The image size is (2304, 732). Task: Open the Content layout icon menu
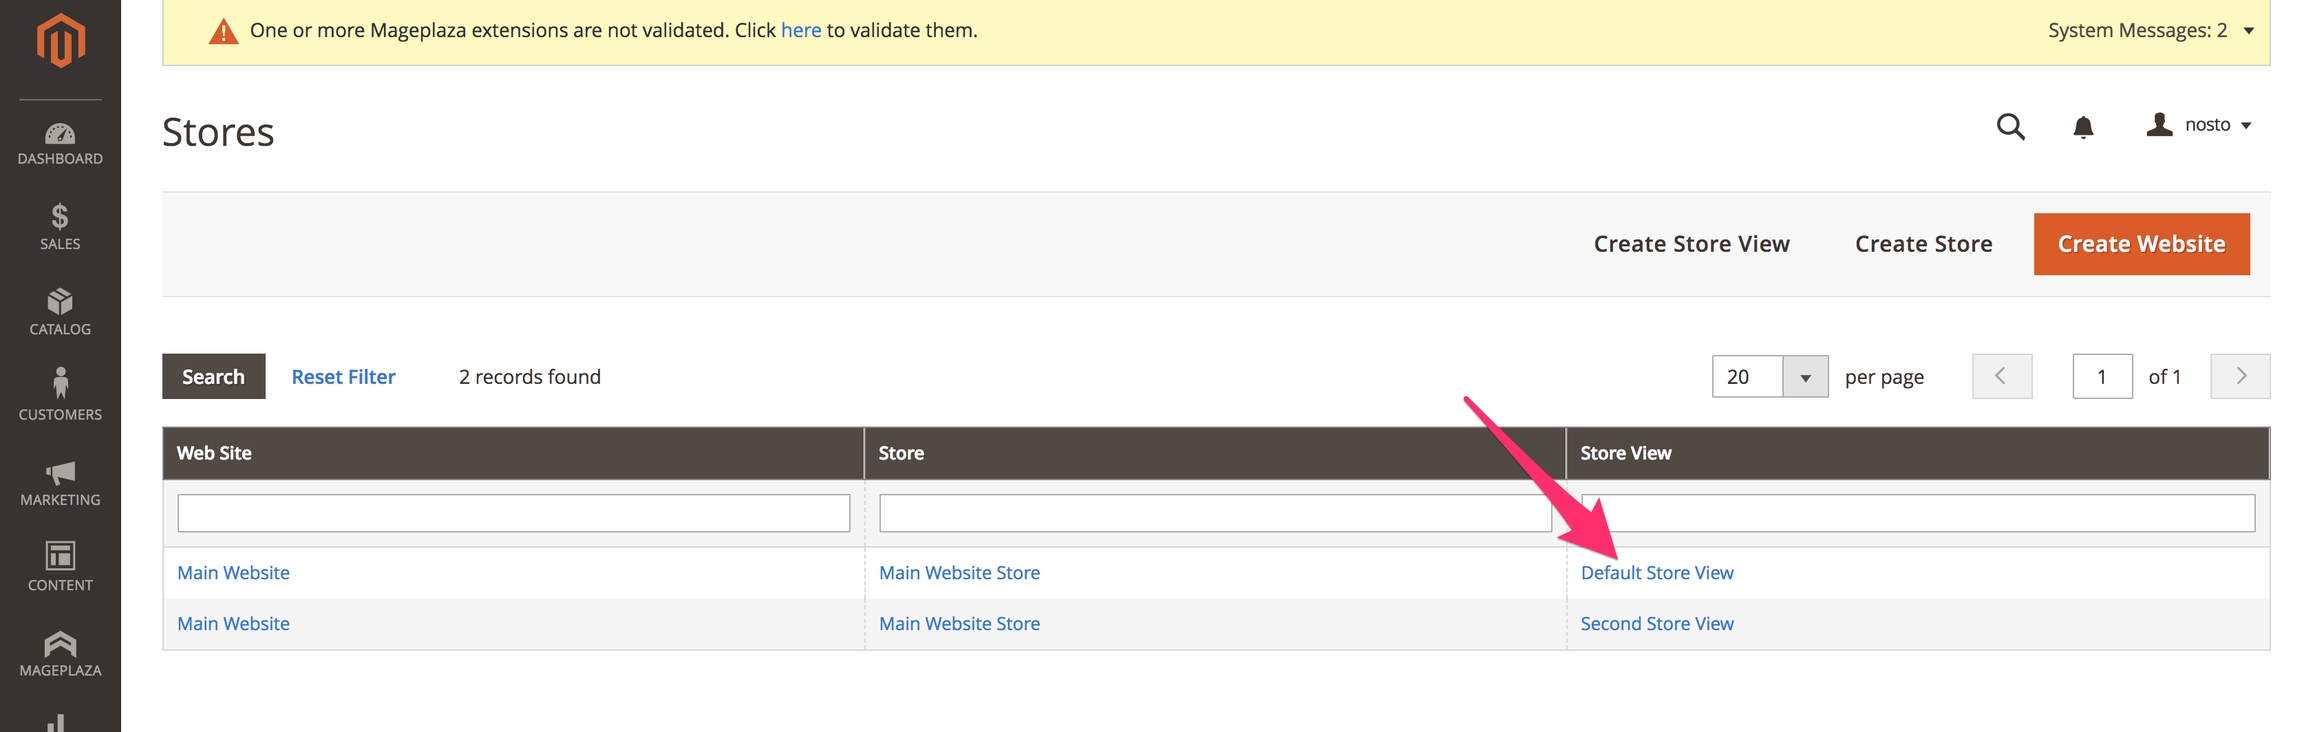[x=60, y=567]
